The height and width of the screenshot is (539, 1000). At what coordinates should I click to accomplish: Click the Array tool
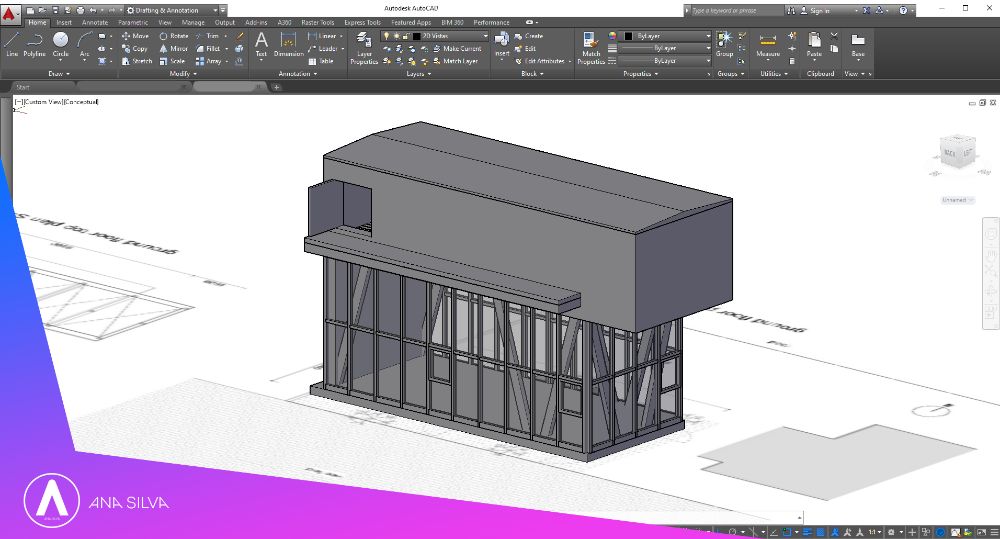tap(209, 61)
